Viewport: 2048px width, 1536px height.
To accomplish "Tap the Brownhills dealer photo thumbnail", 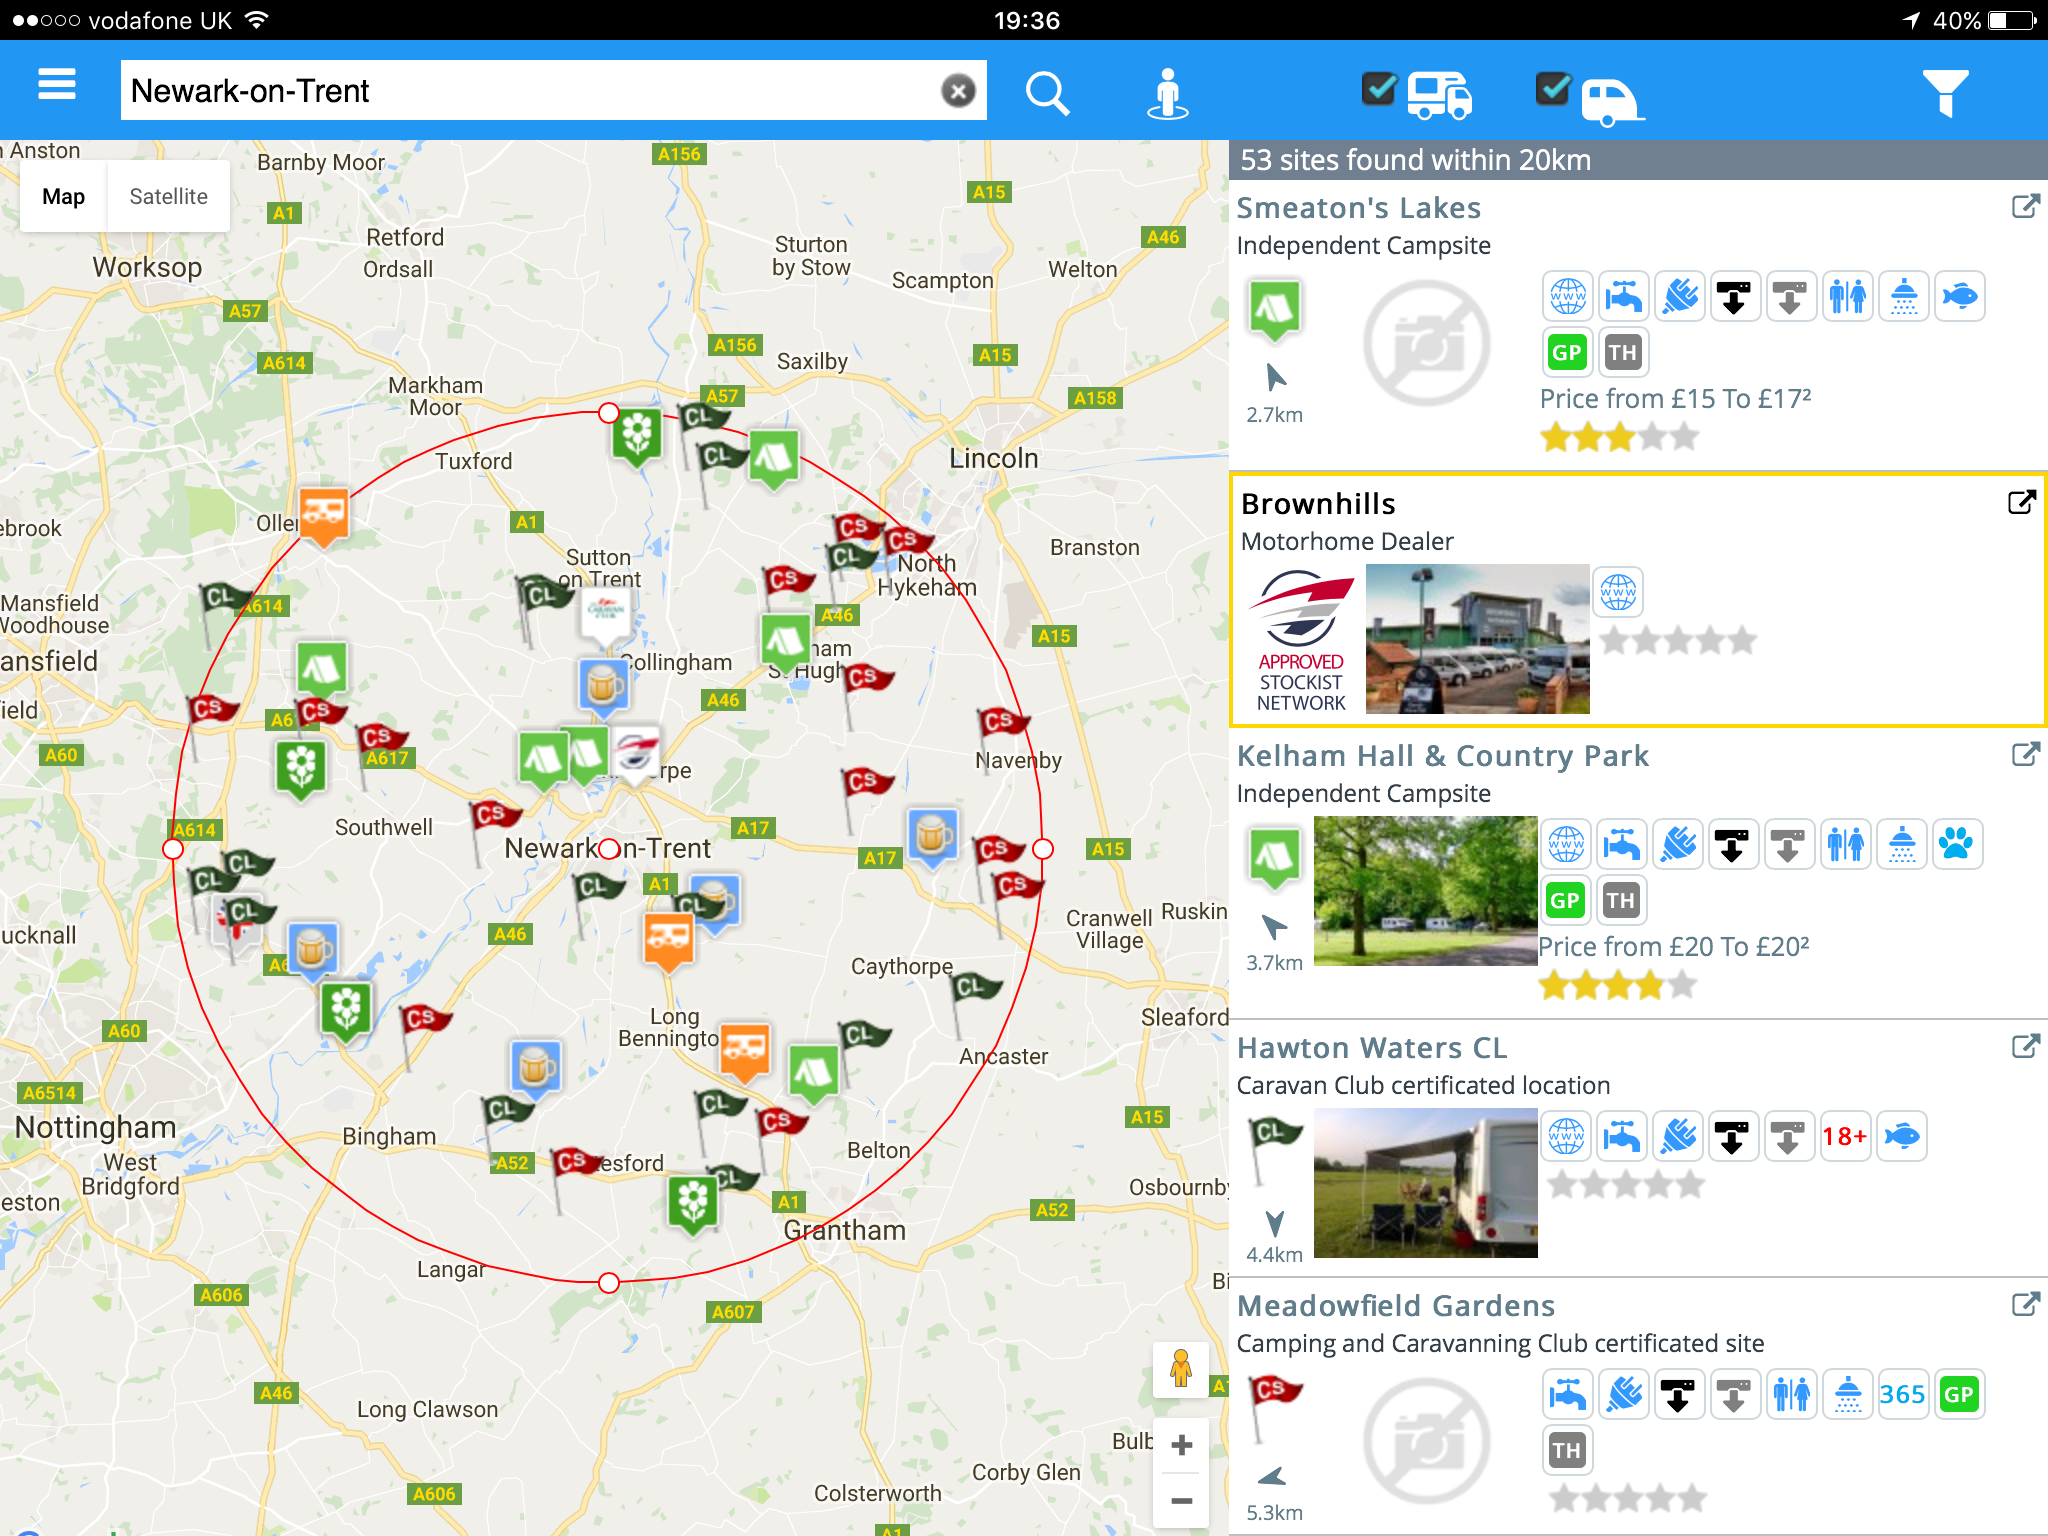I will (1477, 638).
